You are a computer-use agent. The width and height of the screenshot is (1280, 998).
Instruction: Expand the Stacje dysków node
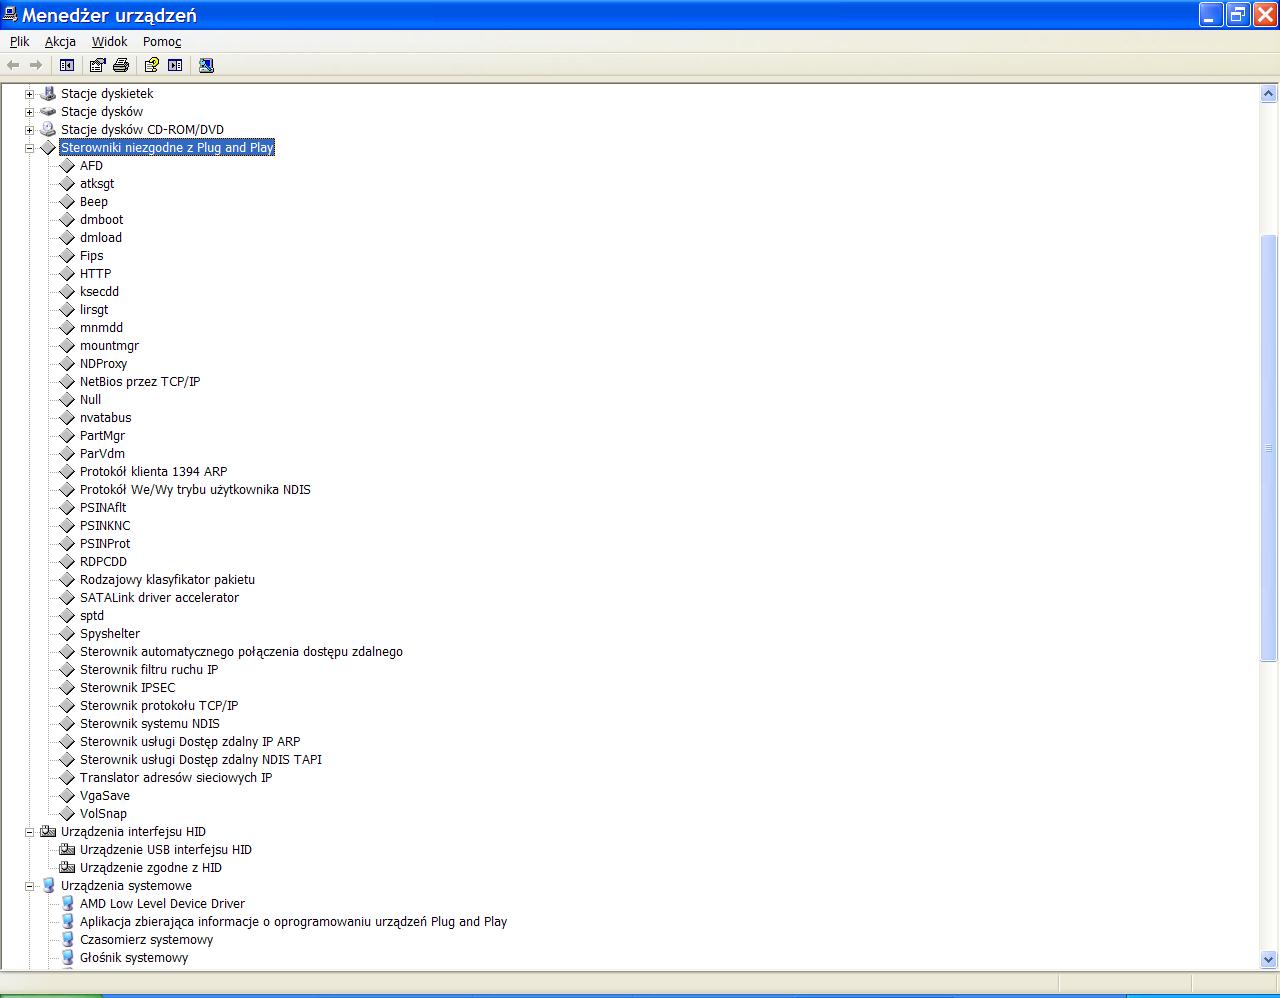pos(29,112)
